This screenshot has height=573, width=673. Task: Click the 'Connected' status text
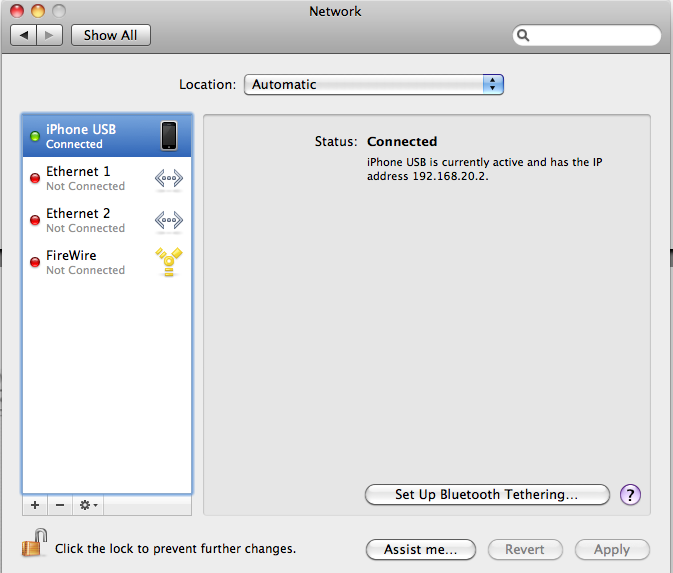pyautogui.click(x=402, y=141)
